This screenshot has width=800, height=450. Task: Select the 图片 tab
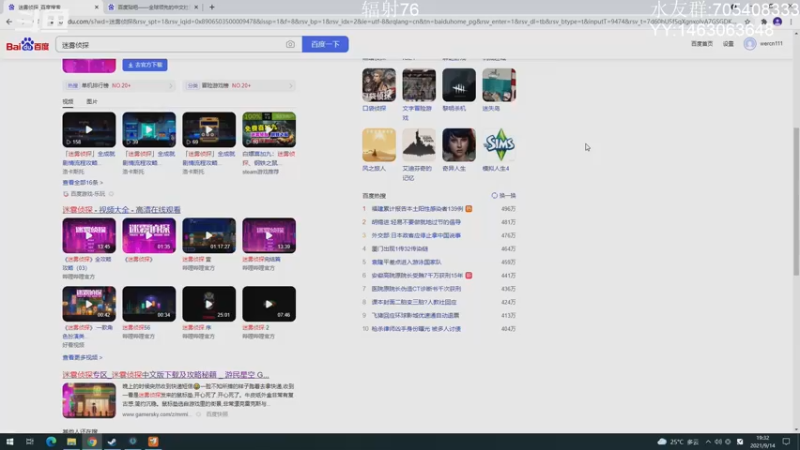tap(92, 102)
